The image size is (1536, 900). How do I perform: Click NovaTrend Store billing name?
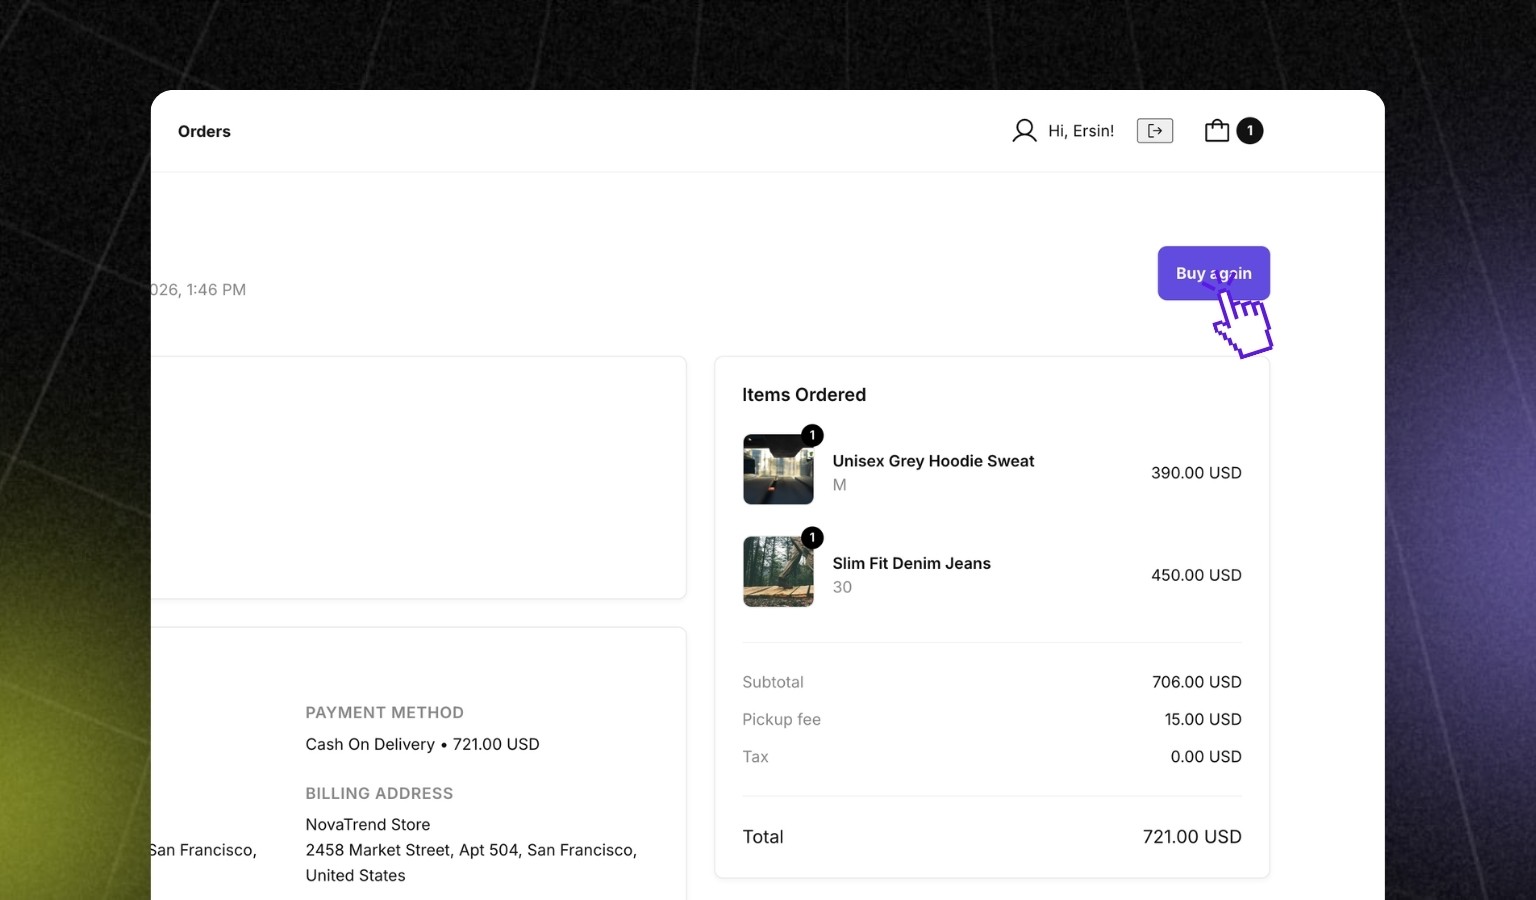click(x=368, y=825)
